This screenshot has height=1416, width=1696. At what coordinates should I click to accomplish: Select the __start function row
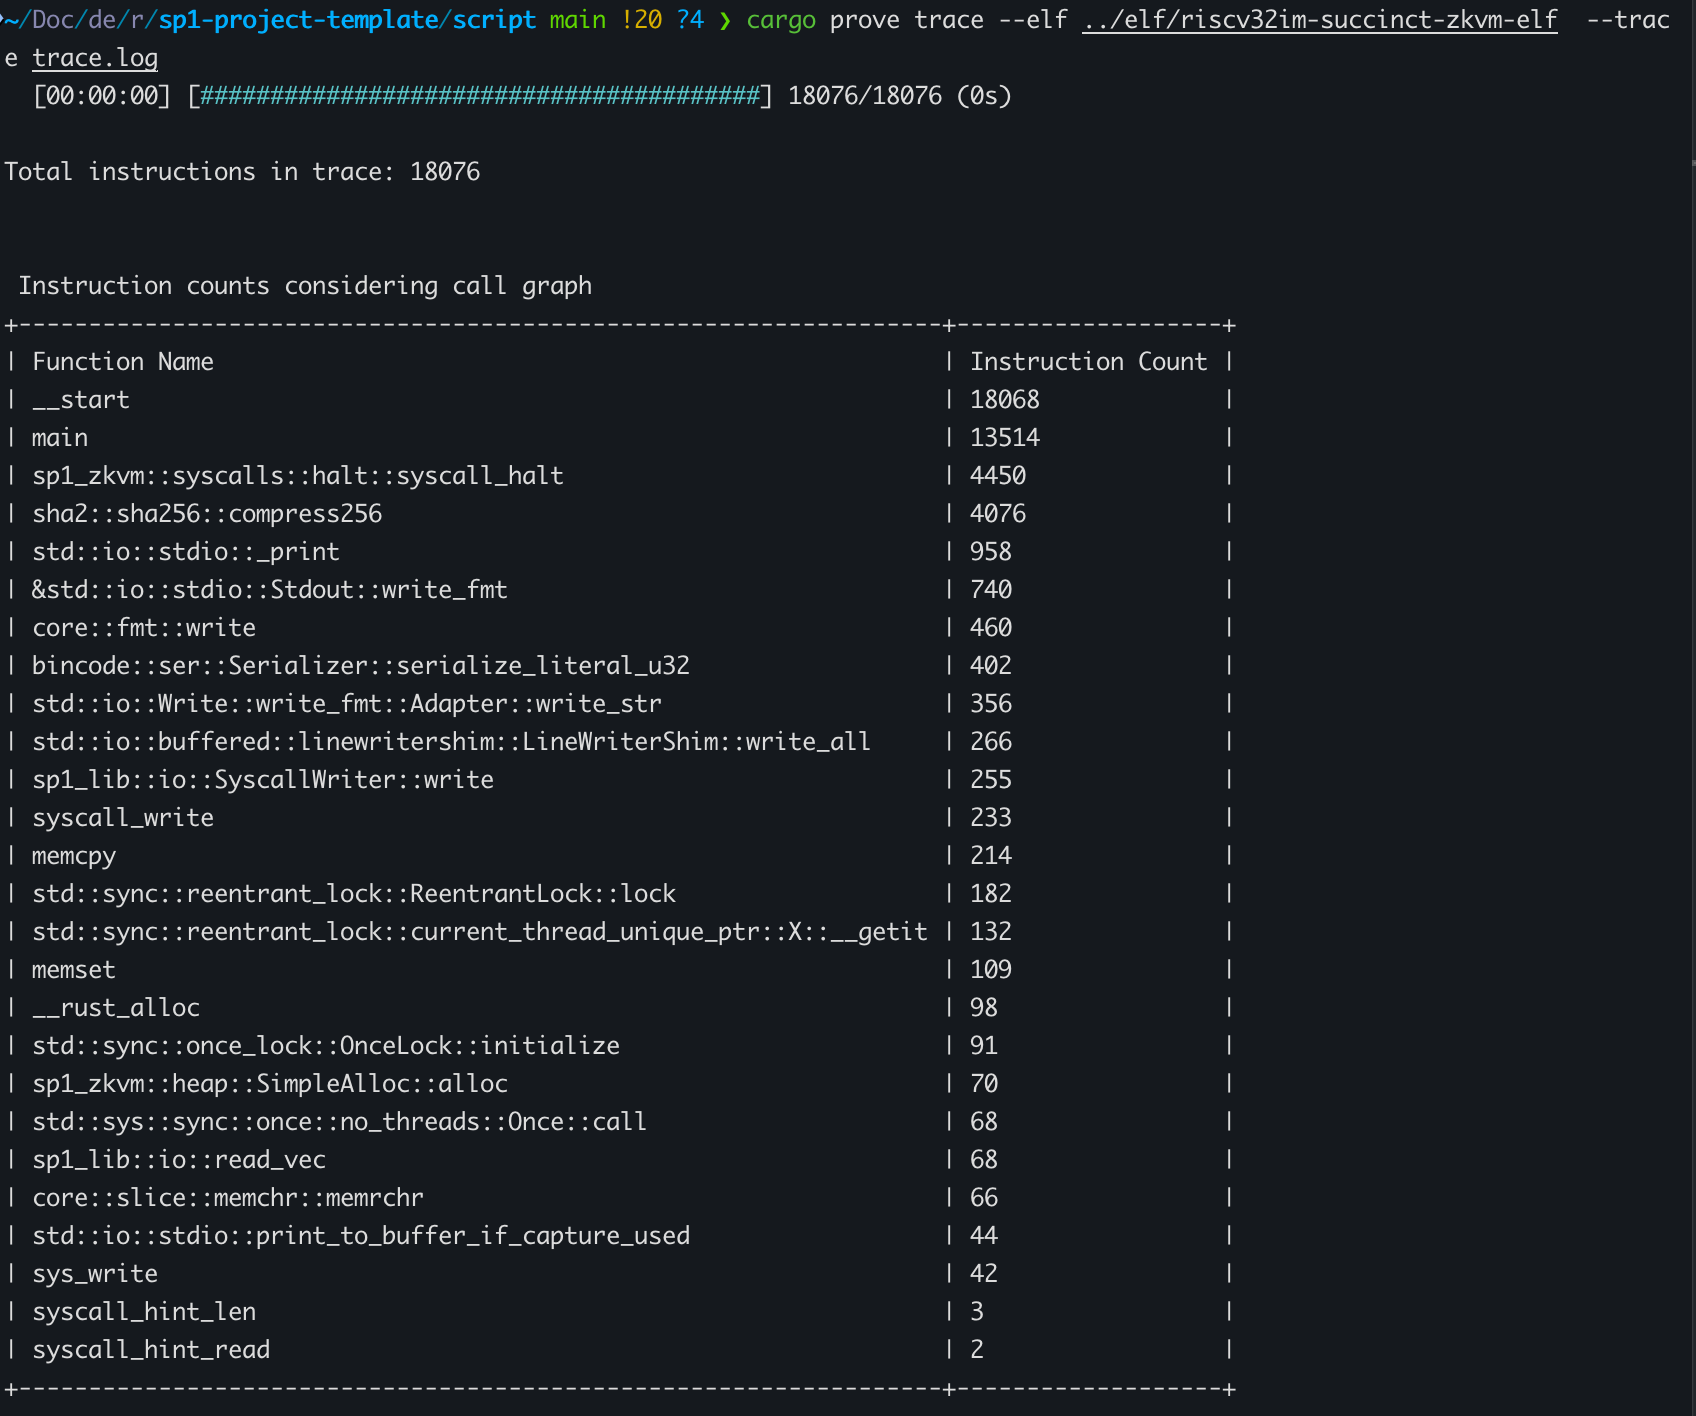click(x=81, y=400)
